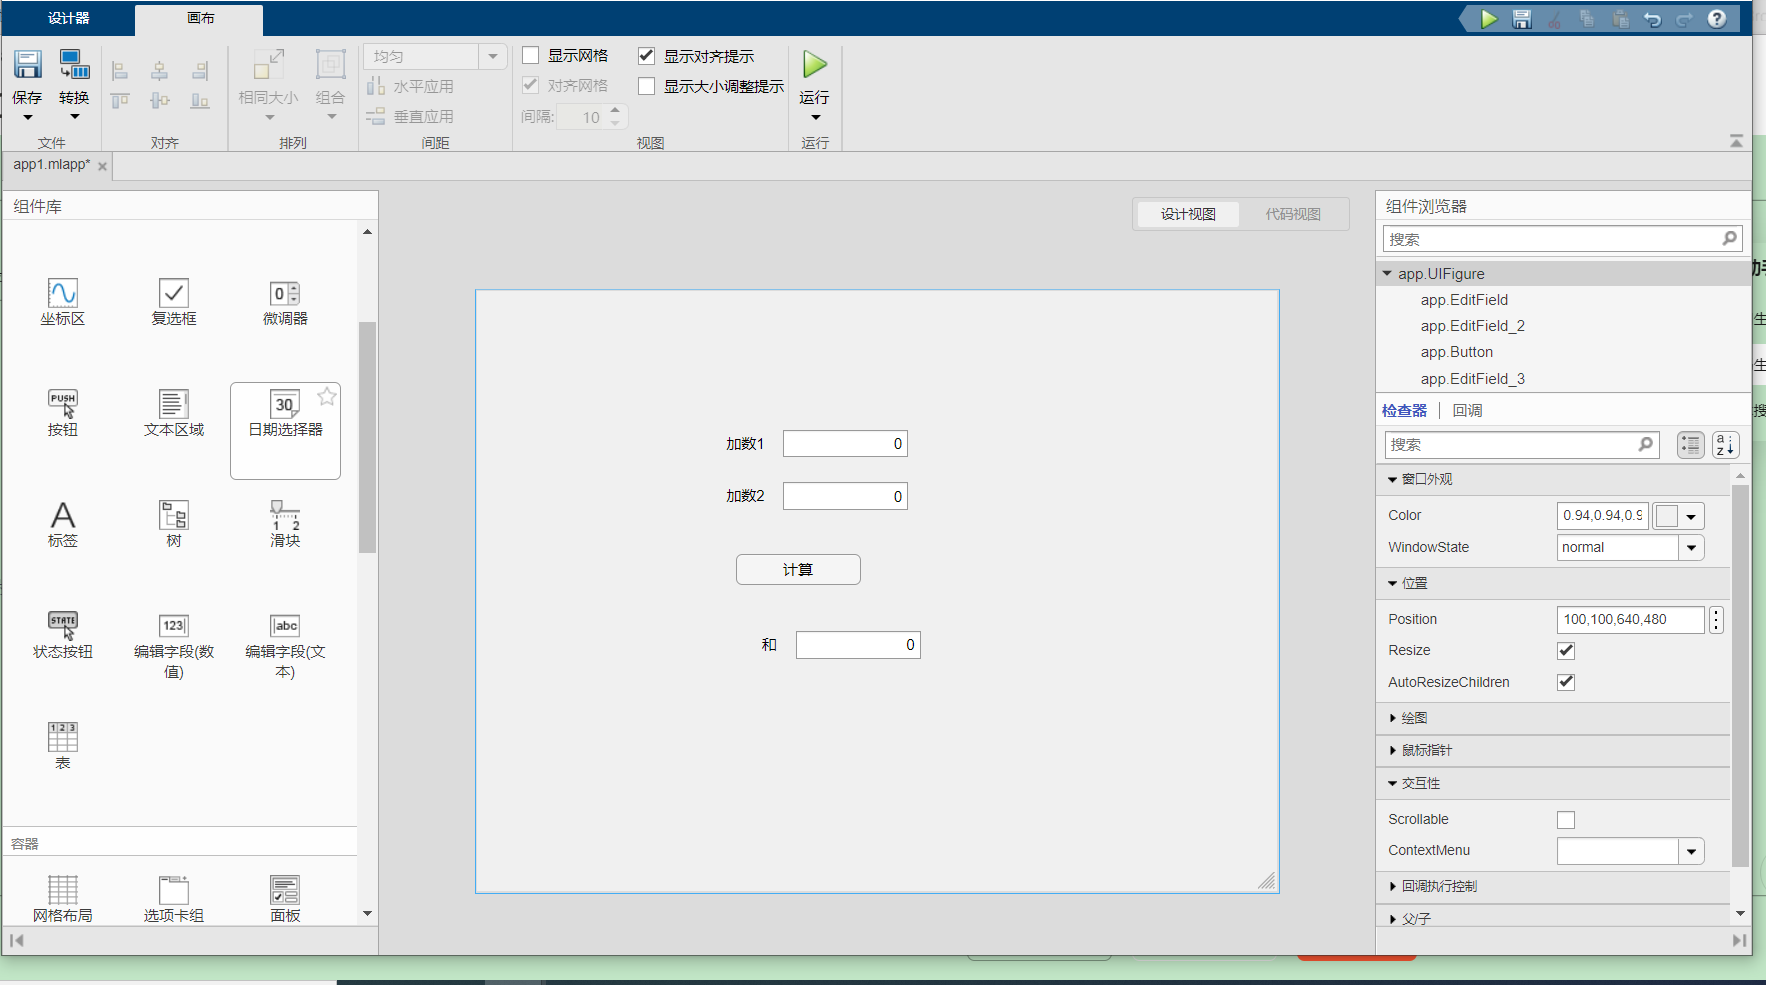1766x985 pixels.
Task: Collapse the app.UIFigure tree node
Action: pos(1388,273)
